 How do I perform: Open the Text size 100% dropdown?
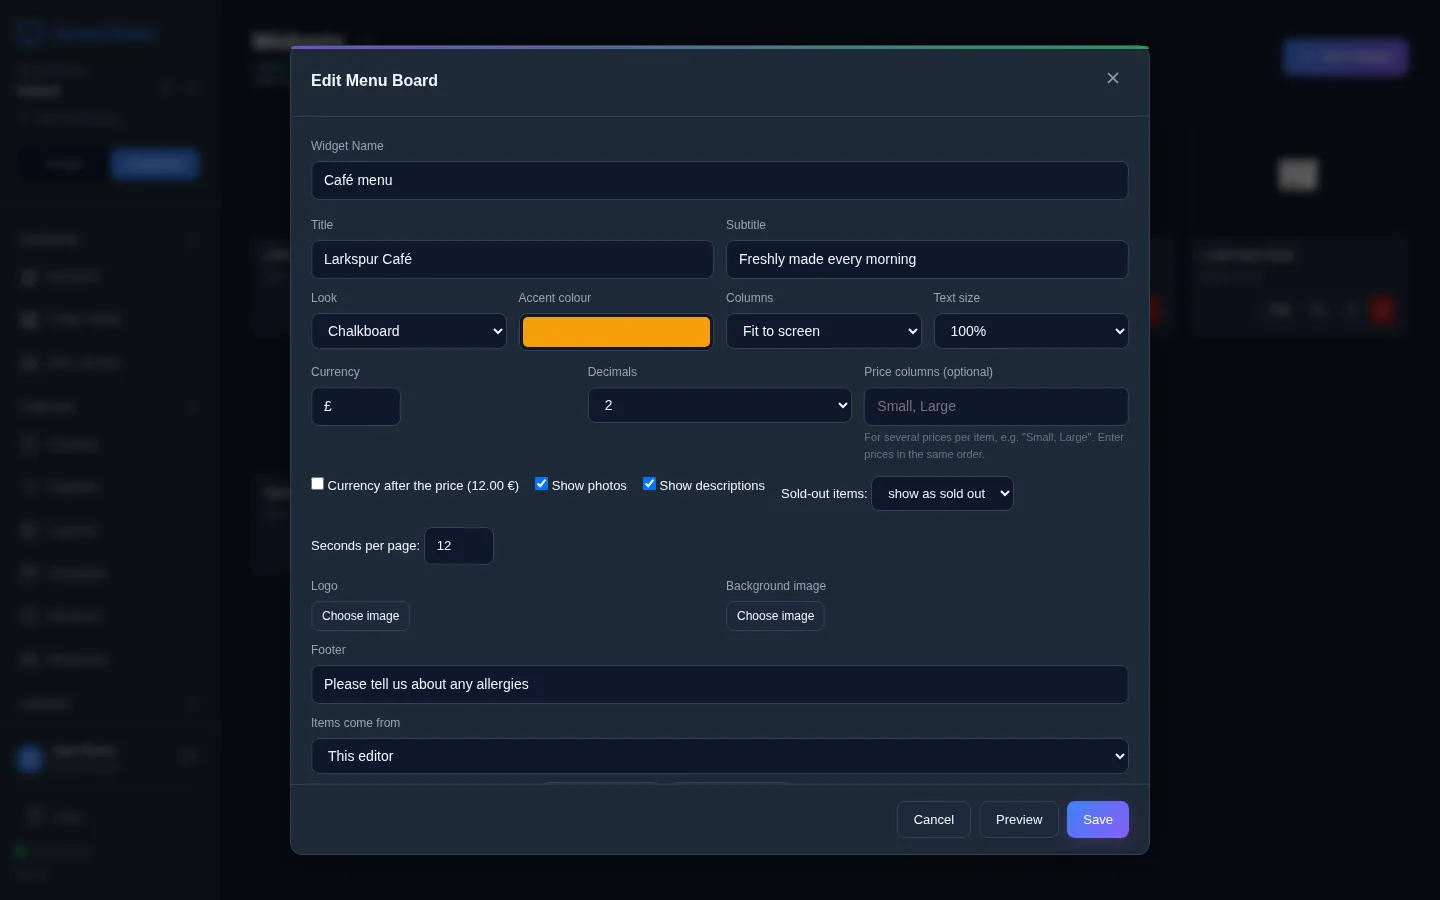click(1031, 331)
